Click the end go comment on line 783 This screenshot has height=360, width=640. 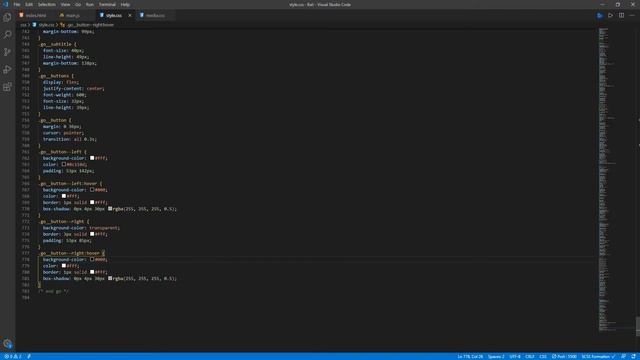[53, 291]
